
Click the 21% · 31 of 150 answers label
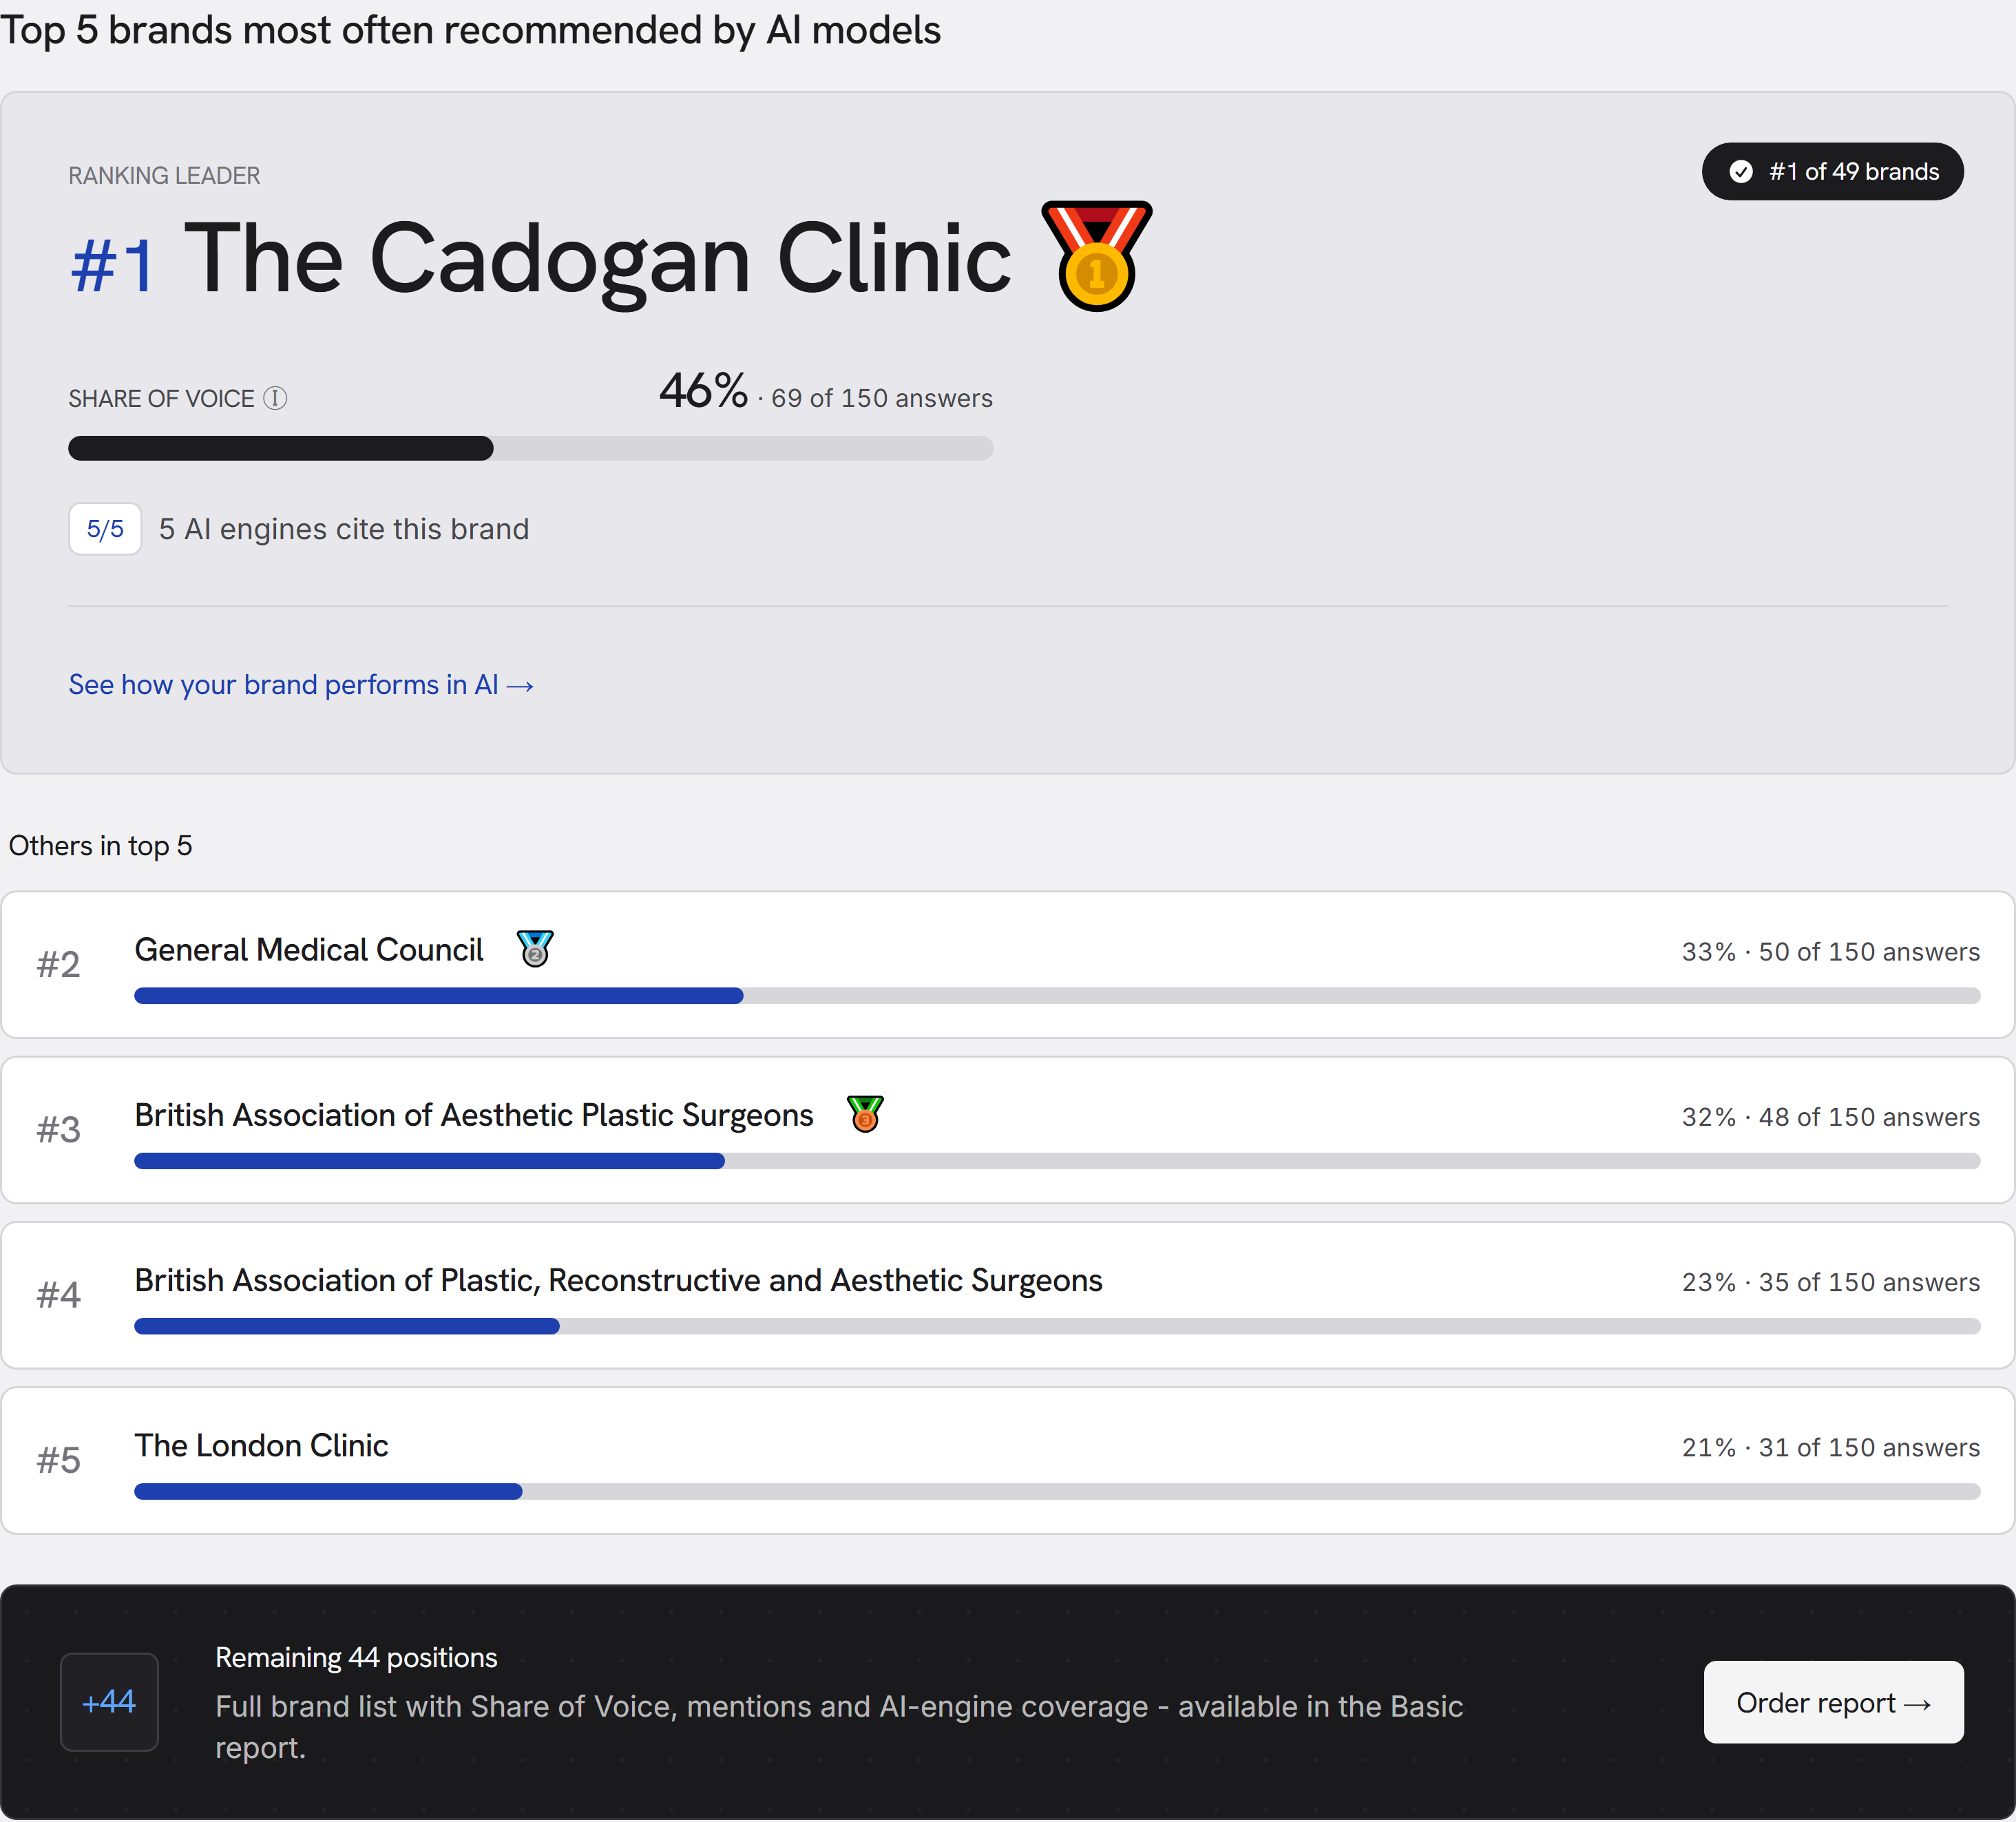1830,1447
